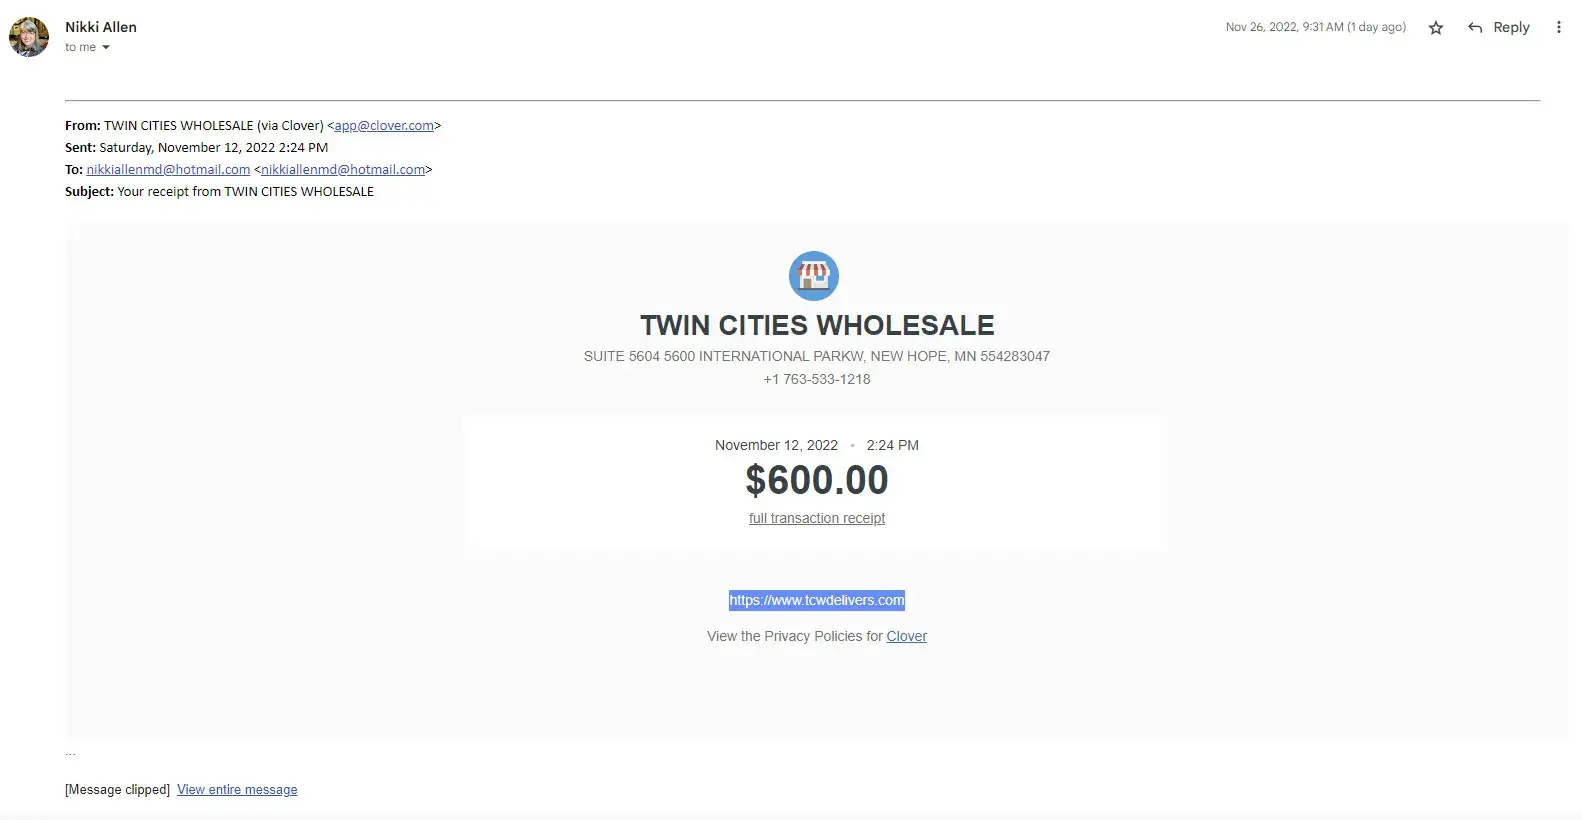Click first nikkiallenmd@hotmail.com address link
1582x820 pixels.
(x=168, y=170)
